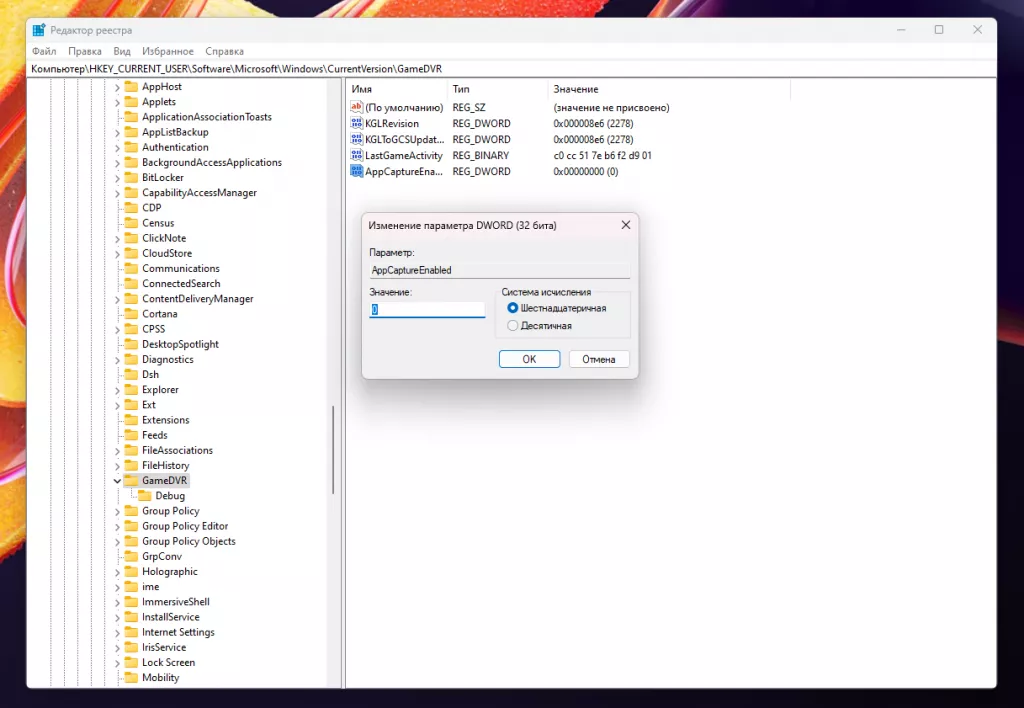Click the Communications folder icon
Viewport: 1024px width, 708px height.
click(131, 268)
